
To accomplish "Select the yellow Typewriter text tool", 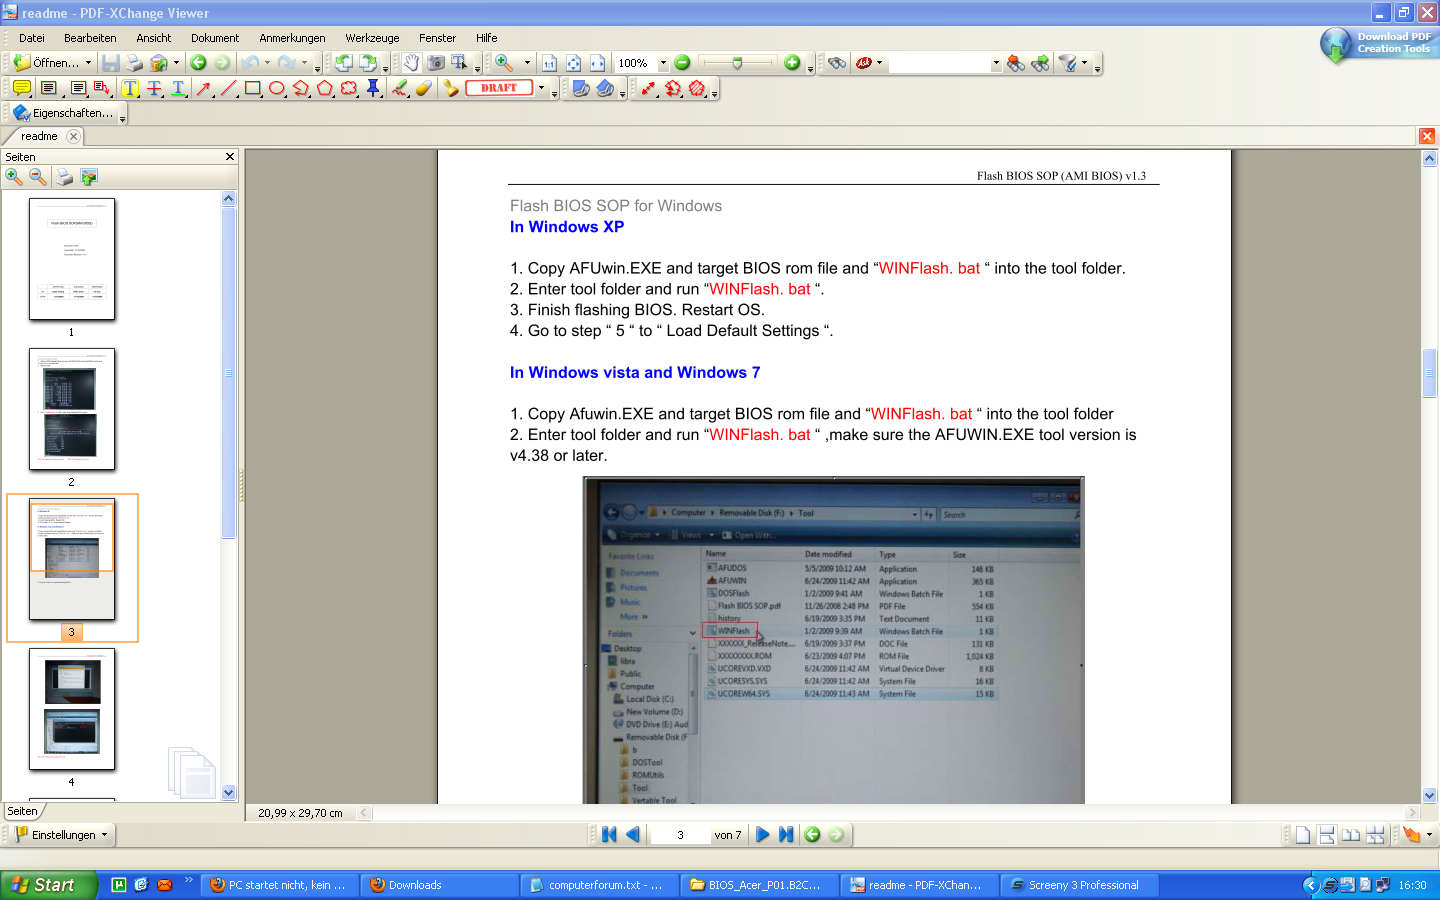I will pos(130,88).
